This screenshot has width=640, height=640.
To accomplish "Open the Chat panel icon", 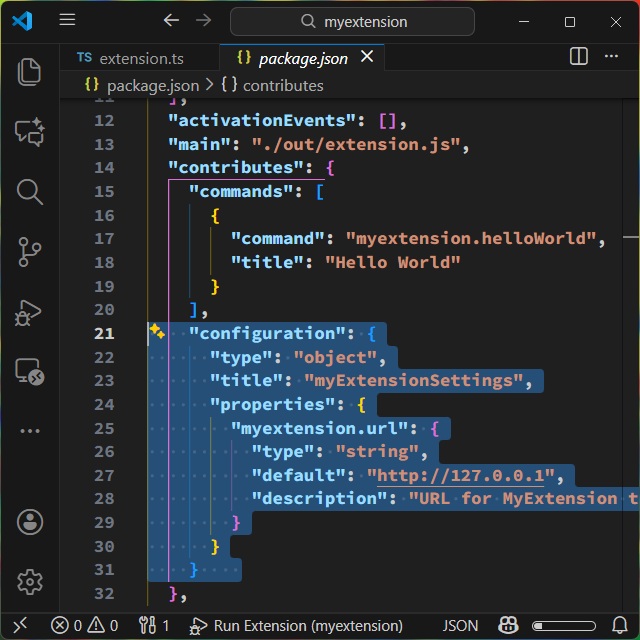I will pyautogui.click(x=29, y=131).
